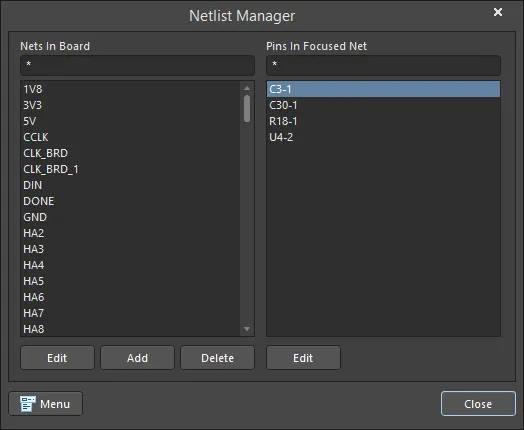Close the Netlist Manager via X icon
524x430 pixels.
tap(498, 12)
